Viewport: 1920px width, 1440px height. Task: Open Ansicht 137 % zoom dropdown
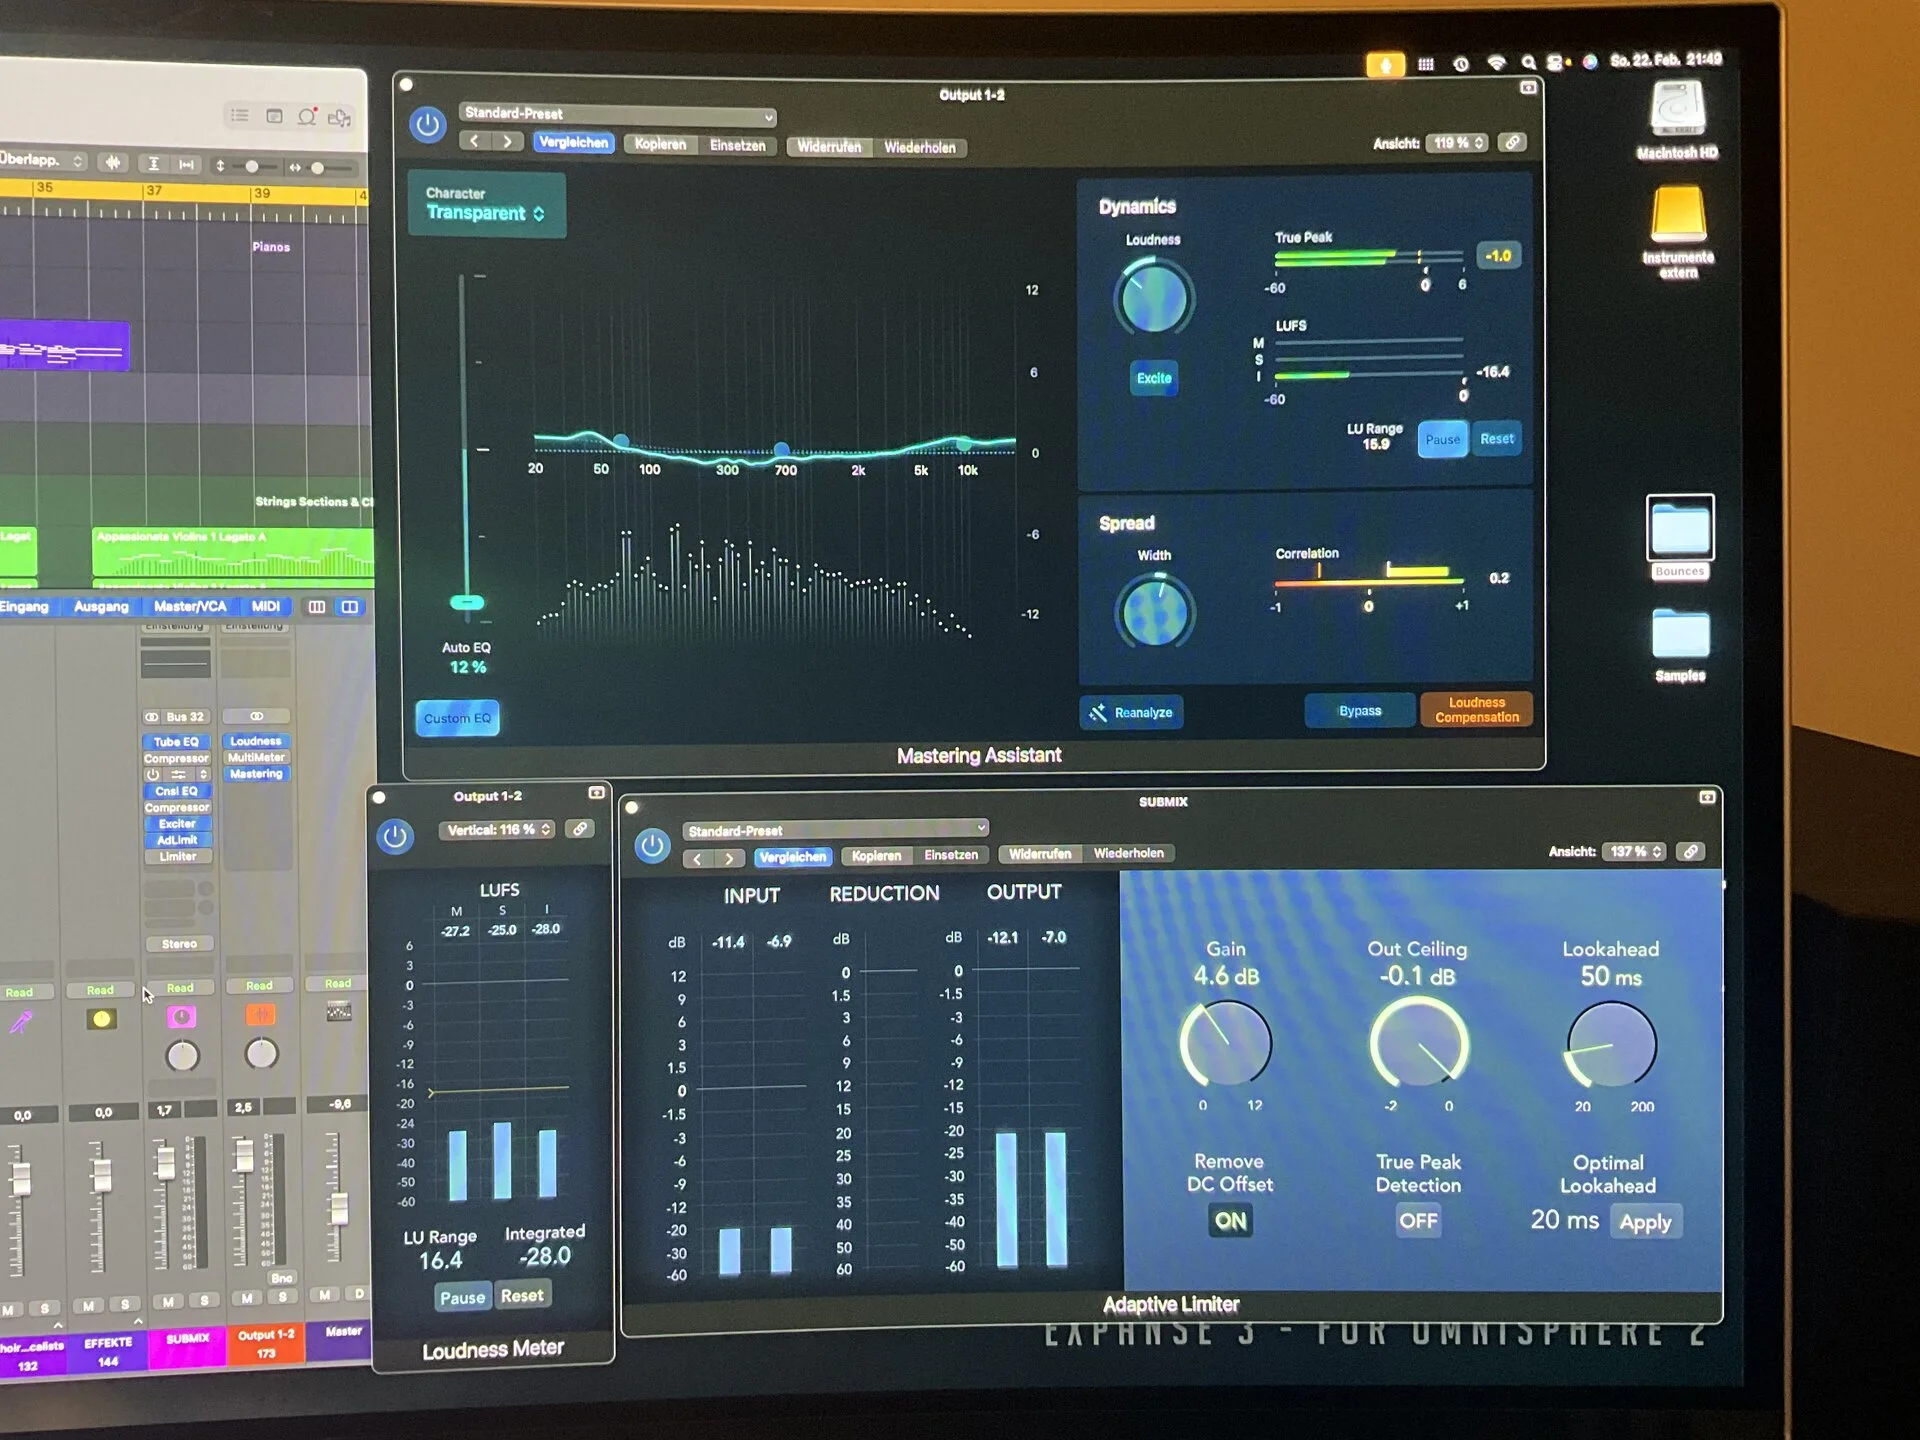pos(1635,852)
